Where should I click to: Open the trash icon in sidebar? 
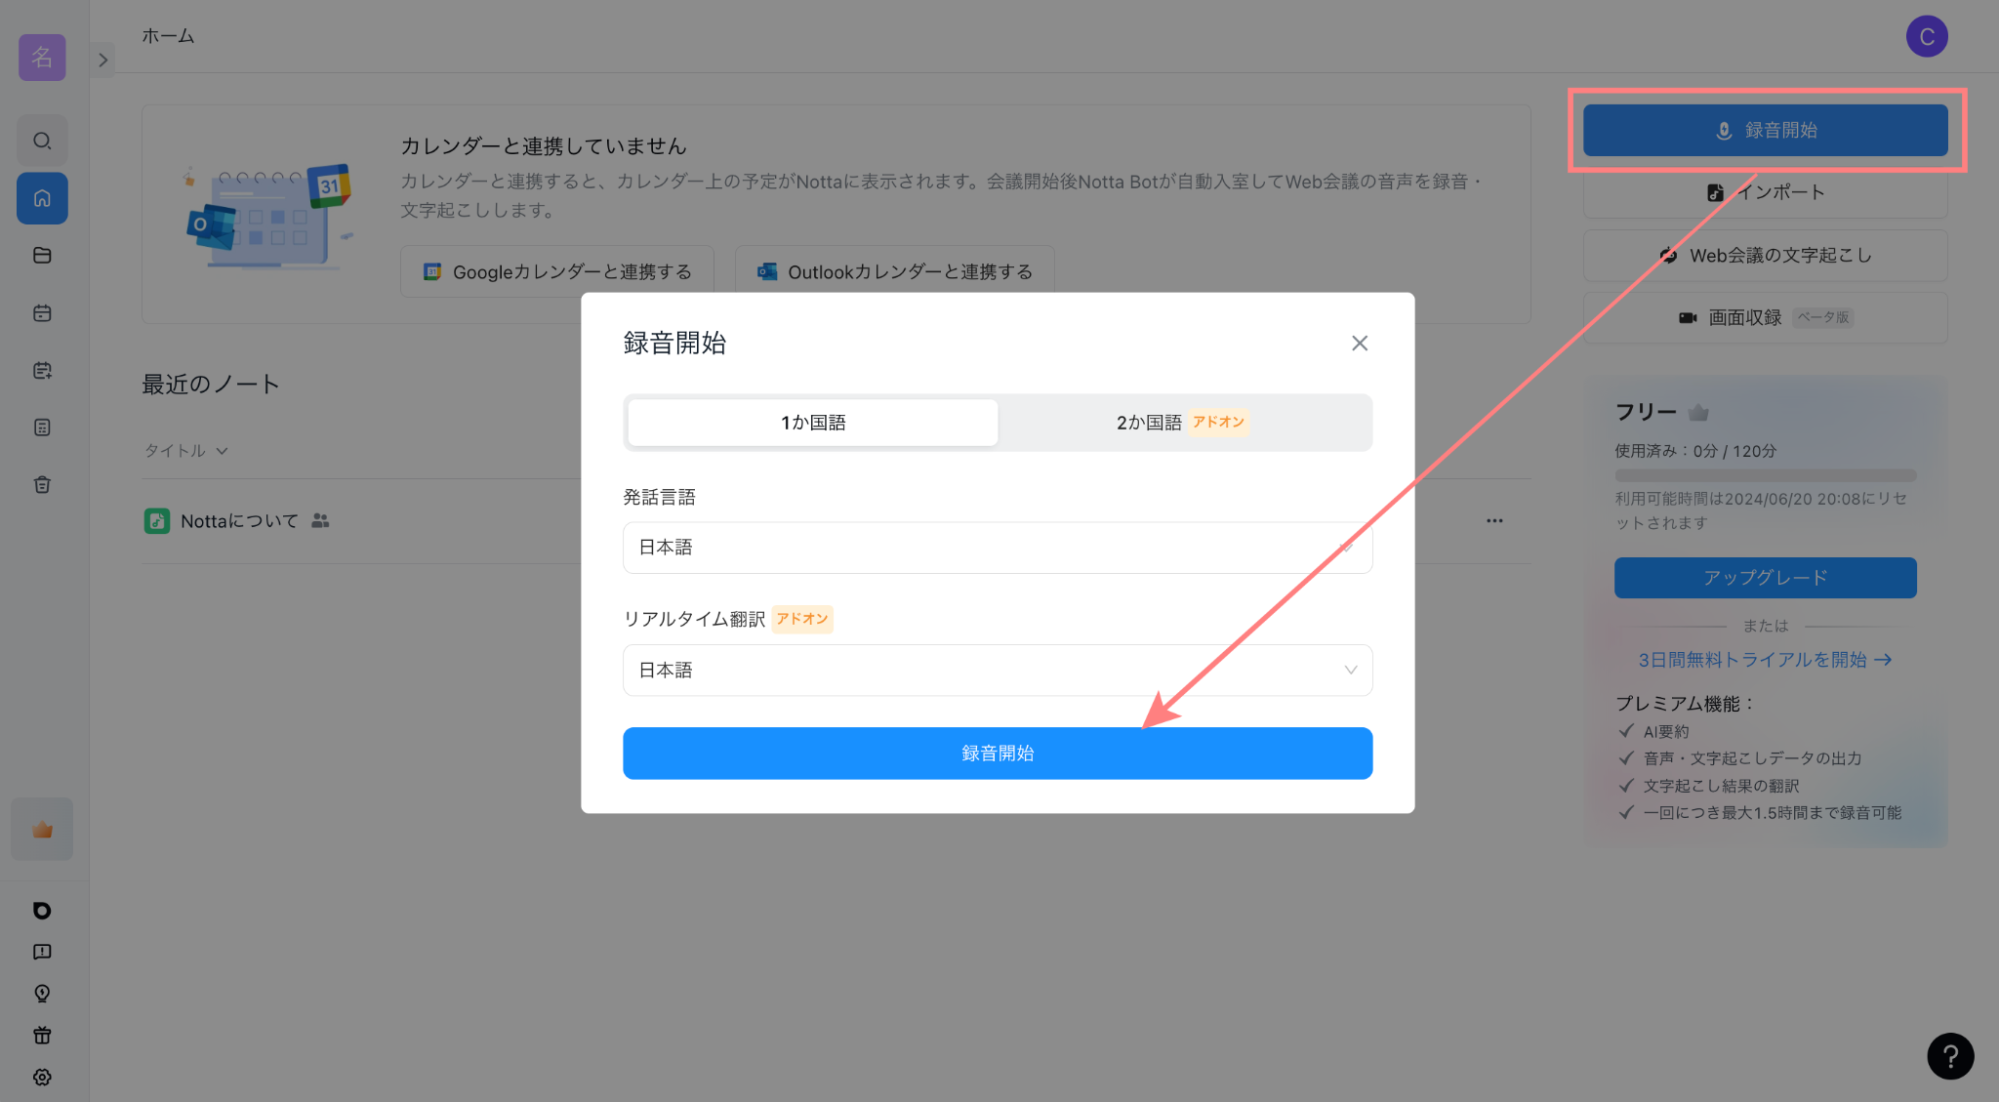[x=42, y=485]
